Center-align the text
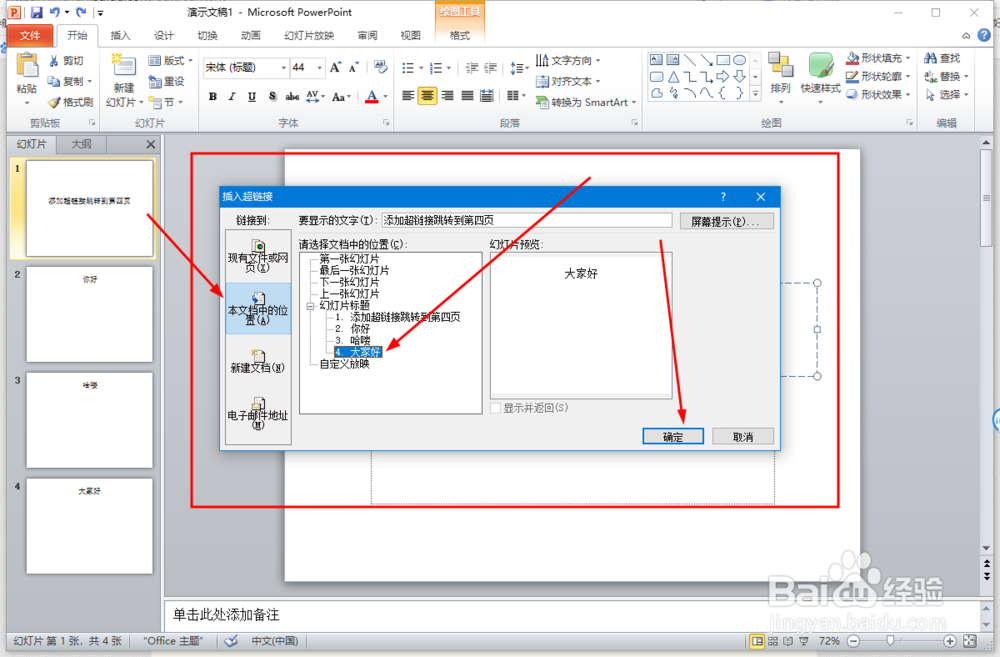The height and width of the screenshot is (657, 1000). pos(427,96)
